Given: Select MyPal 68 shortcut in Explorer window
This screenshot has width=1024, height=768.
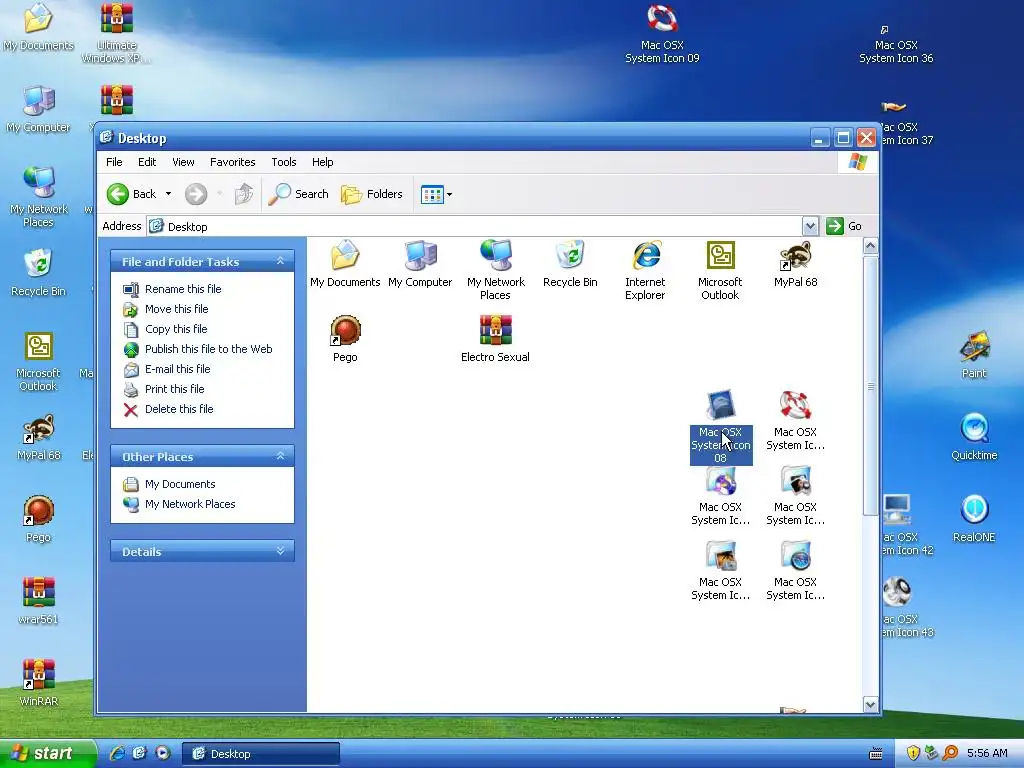Looking at the screenshot, I should (795, 263).
